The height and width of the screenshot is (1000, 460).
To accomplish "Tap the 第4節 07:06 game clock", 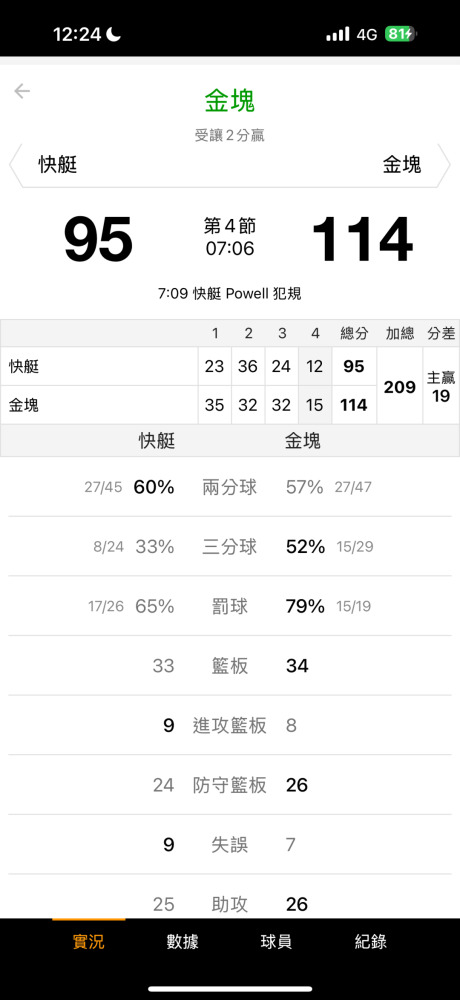I will tap(230, 237).
